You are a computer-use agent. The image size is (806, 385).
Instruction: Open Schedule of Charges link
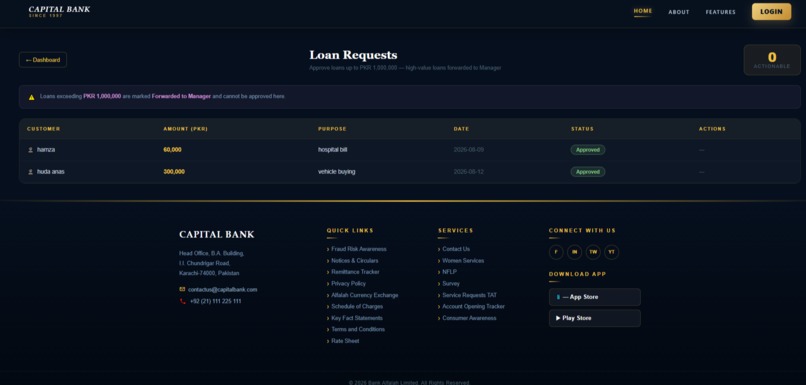click(x=357, y=306)
